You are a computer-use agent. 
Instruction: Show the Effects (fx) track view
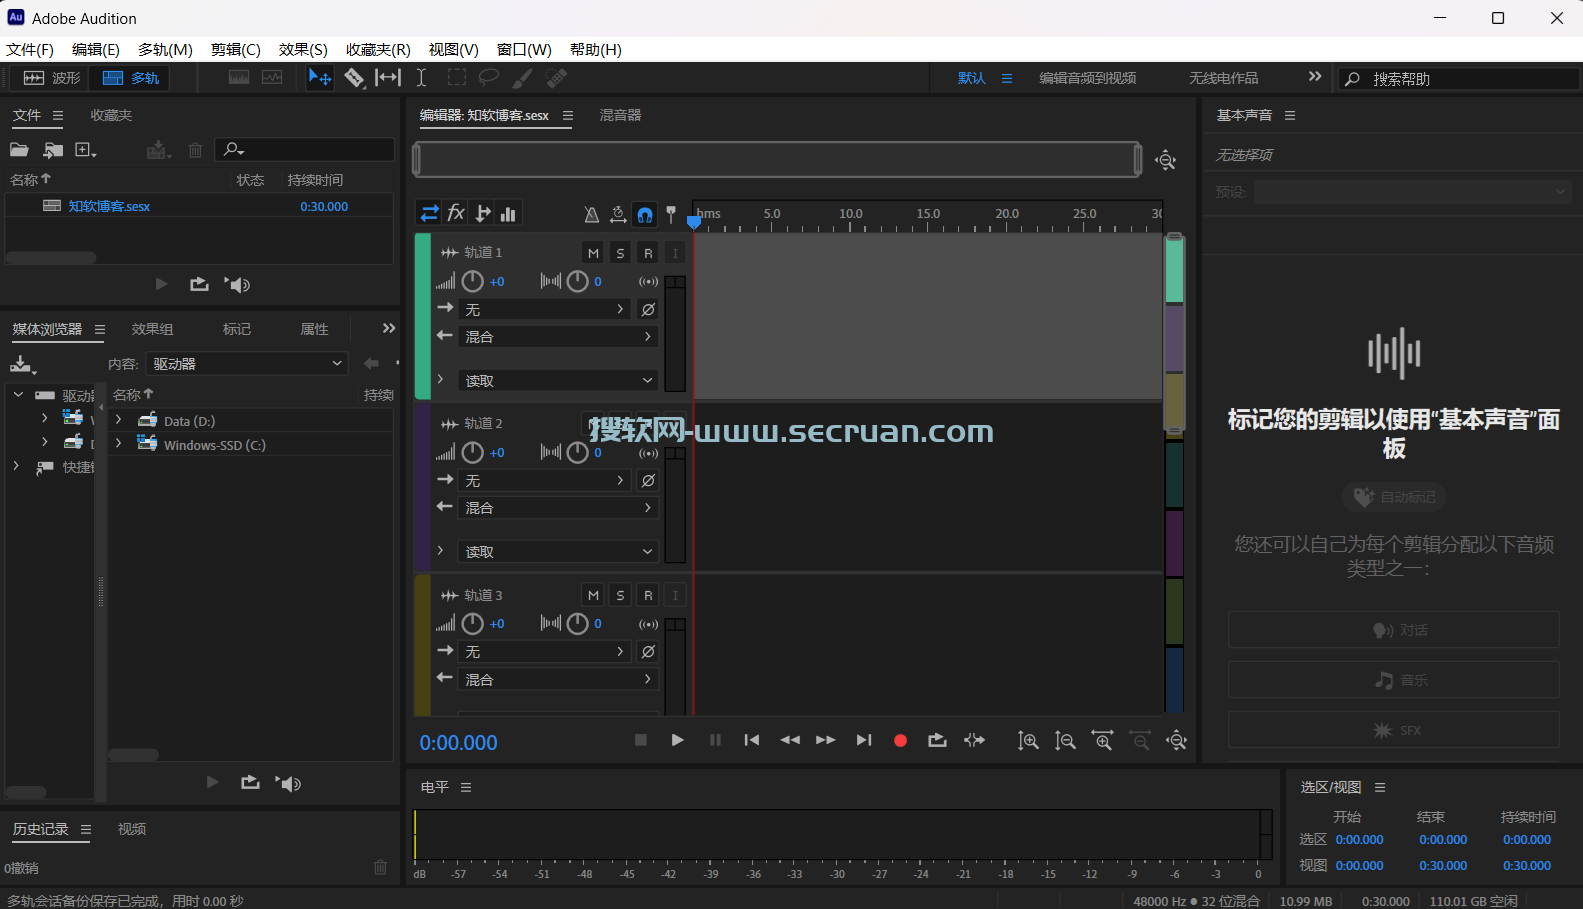click(x=456, y=213)
